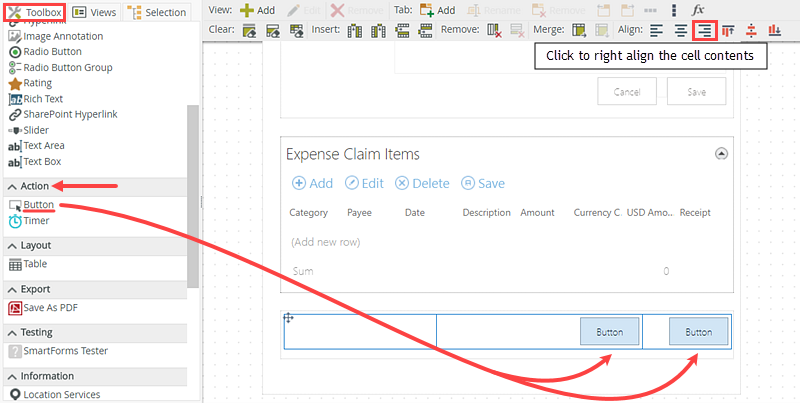Select Radio Button control in toolbox
800x403 pixels.
pyautogui.click(x=45, y=52)
